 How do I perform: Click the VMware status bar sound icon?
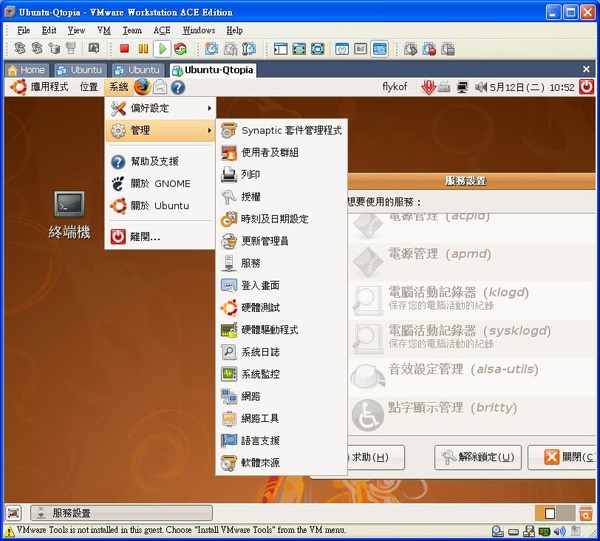[x=560, y=531]
